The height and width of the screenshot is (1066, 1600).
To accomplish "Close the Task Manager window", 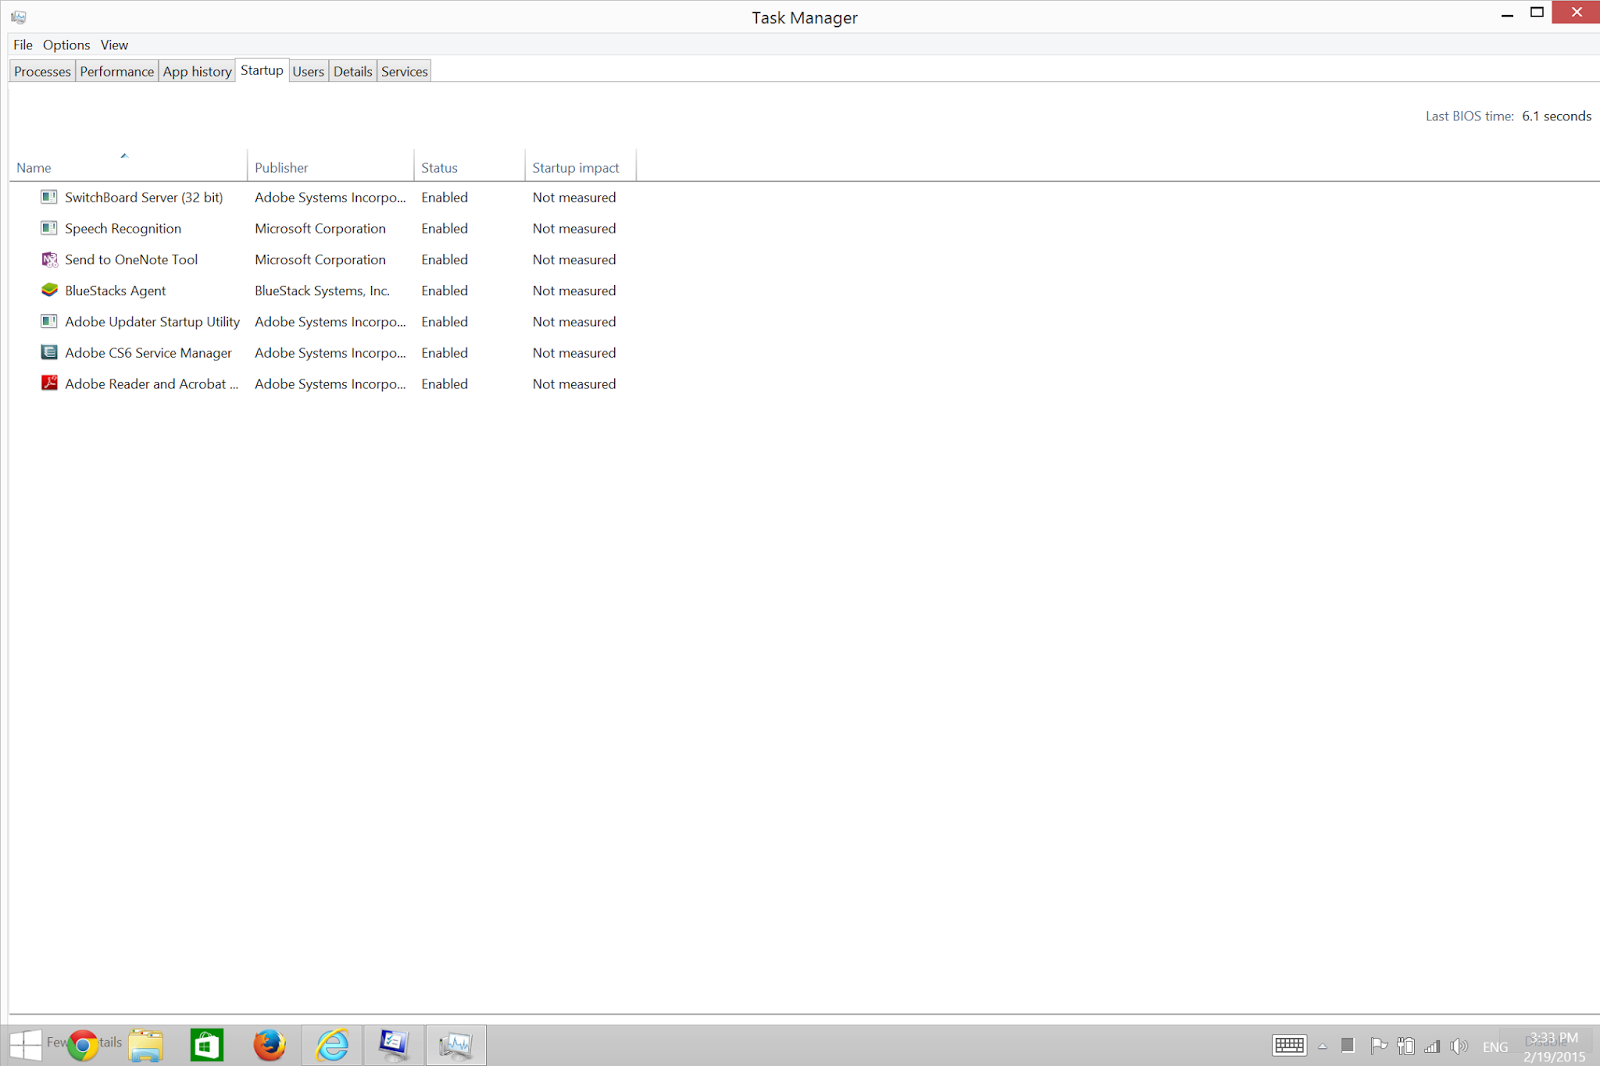I will [1576, 13].
